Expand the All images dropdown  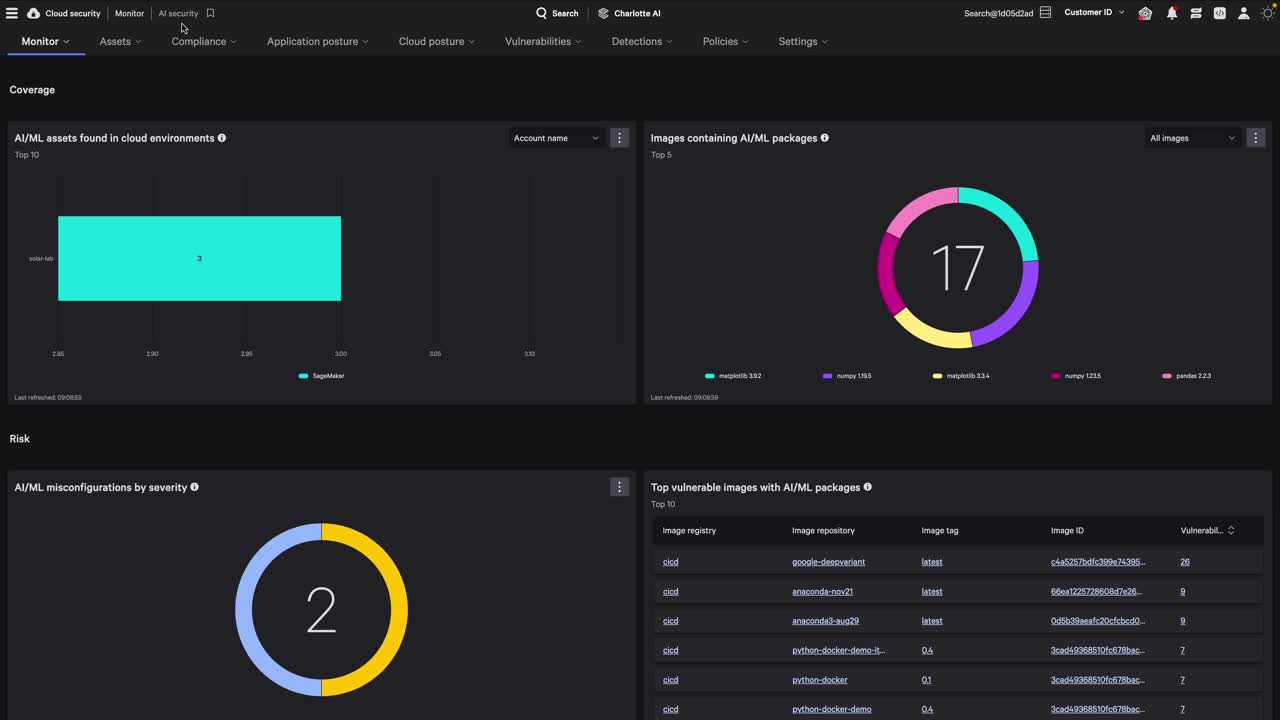(1192, 138)
